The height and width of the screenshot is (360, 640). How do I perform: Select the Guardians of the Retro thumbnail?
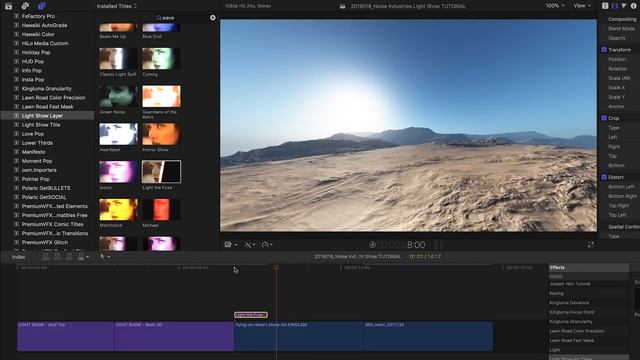point(161,96)
